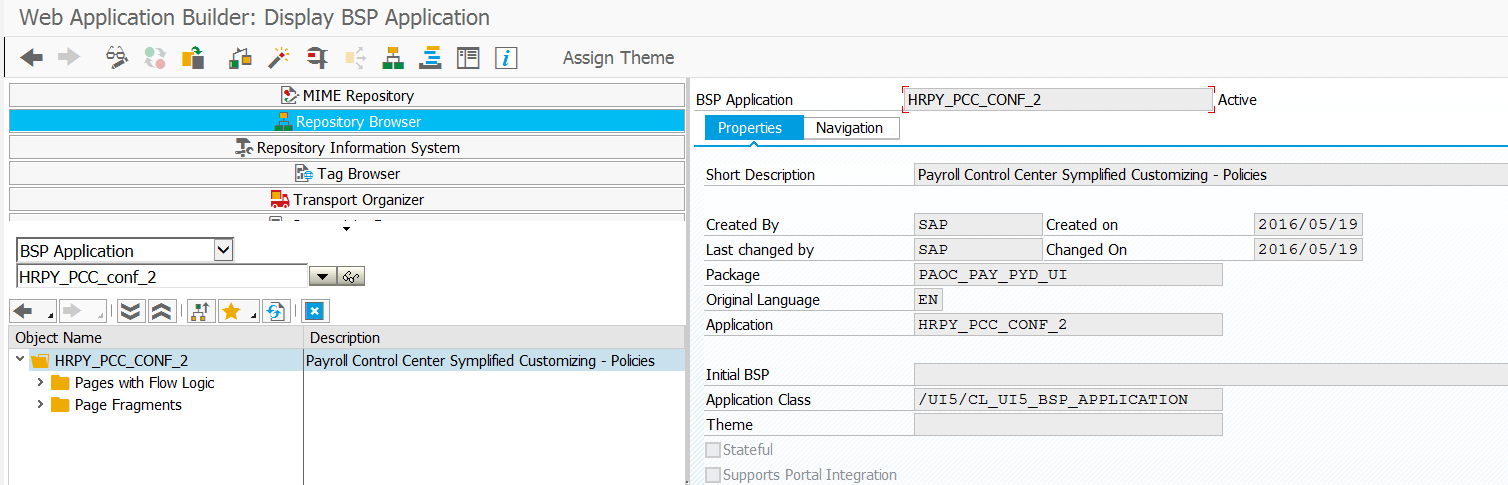Go back with main toolbar back arrow
This screenshot has width=1508, height=485.
click(32, 58)
